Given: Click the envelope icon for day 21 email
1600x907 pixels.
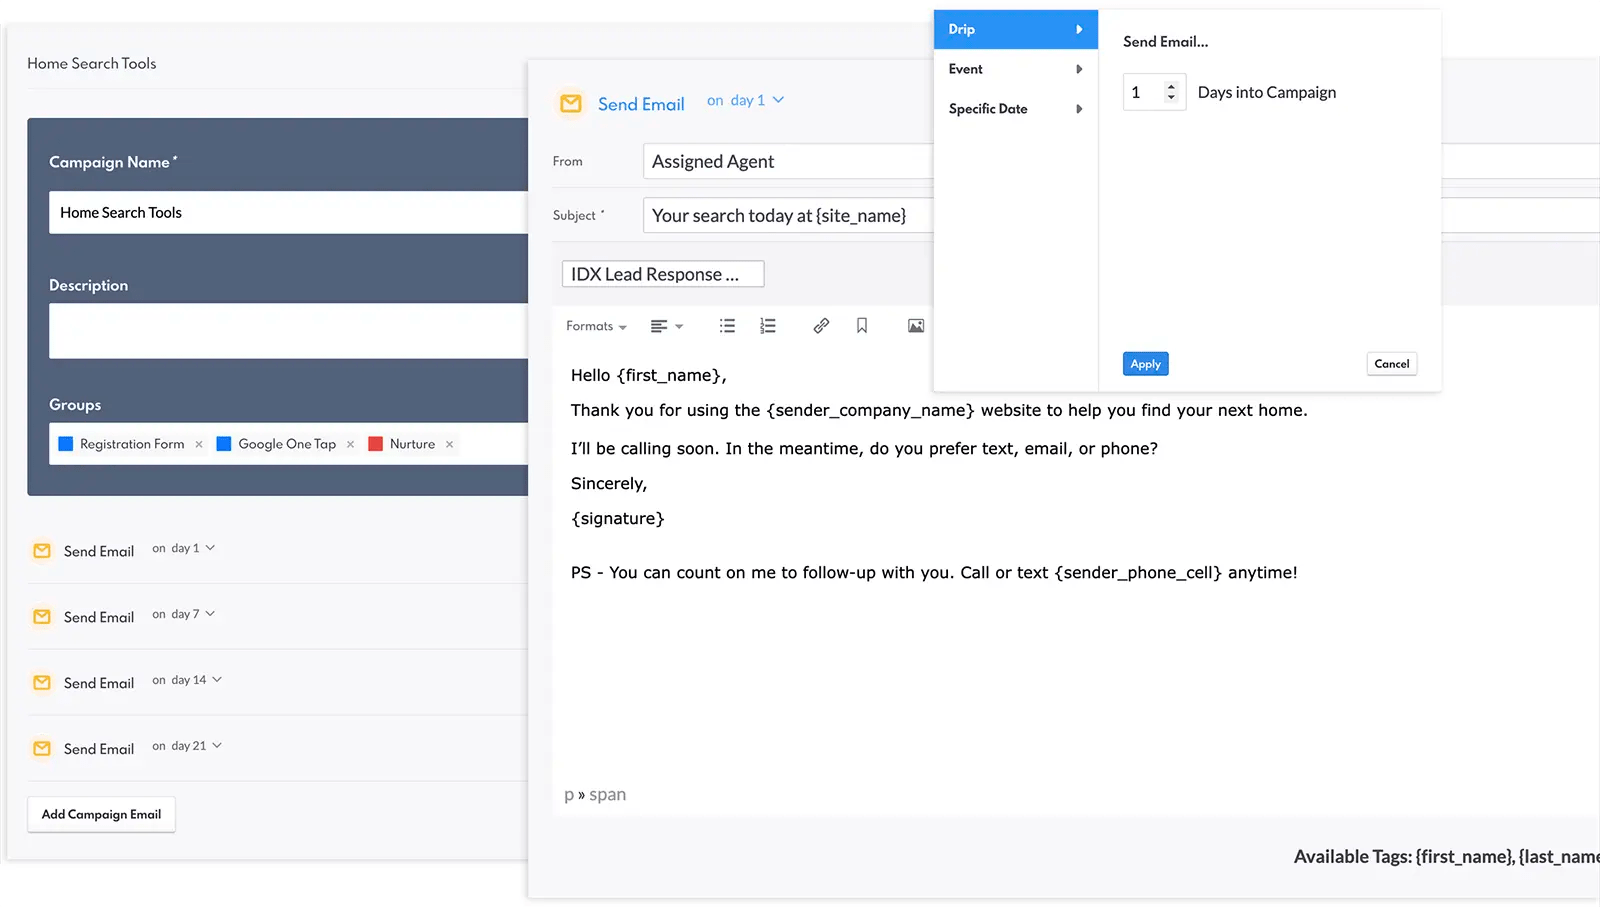Looking at the screenshot, I should point(42,749).
